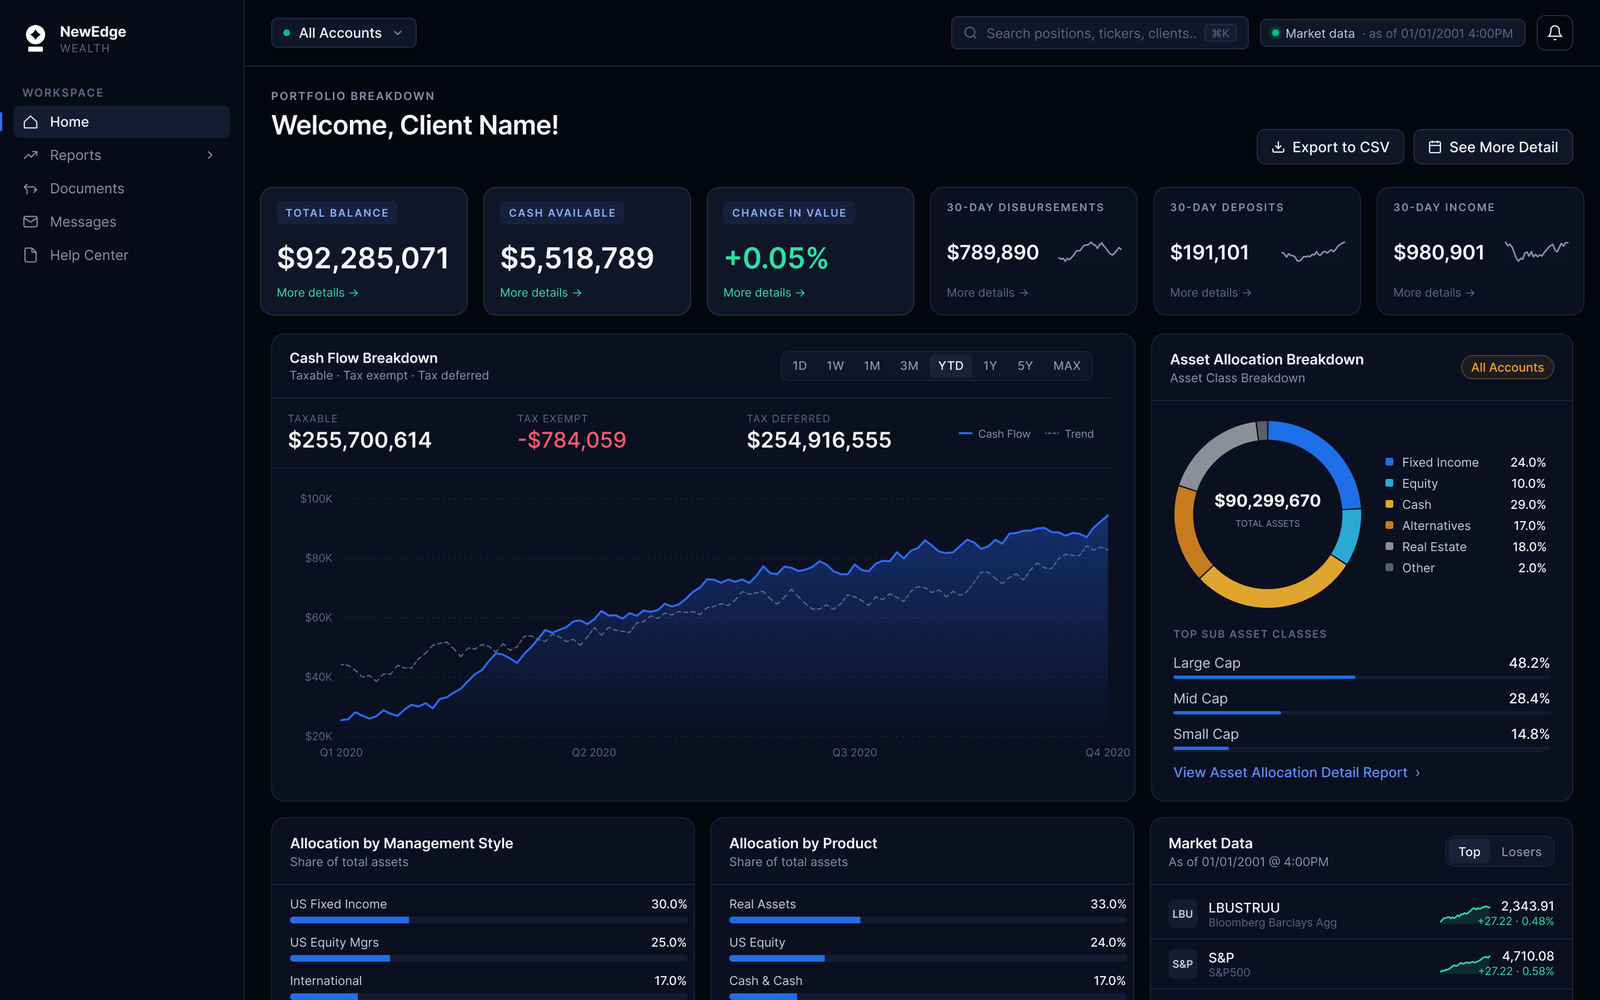Click the All Accounts allocation filter pill
The width and height of the screenshot is (1600, 1000).
pos(1507,367)
